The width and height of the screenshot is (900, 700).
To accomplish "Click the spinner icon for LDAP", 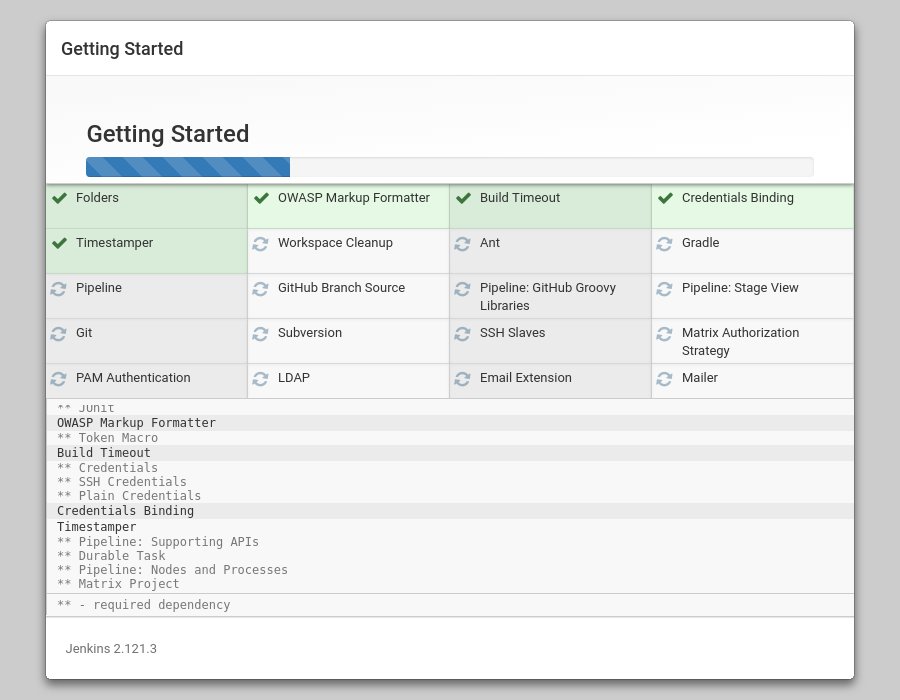I will [260, 379].
